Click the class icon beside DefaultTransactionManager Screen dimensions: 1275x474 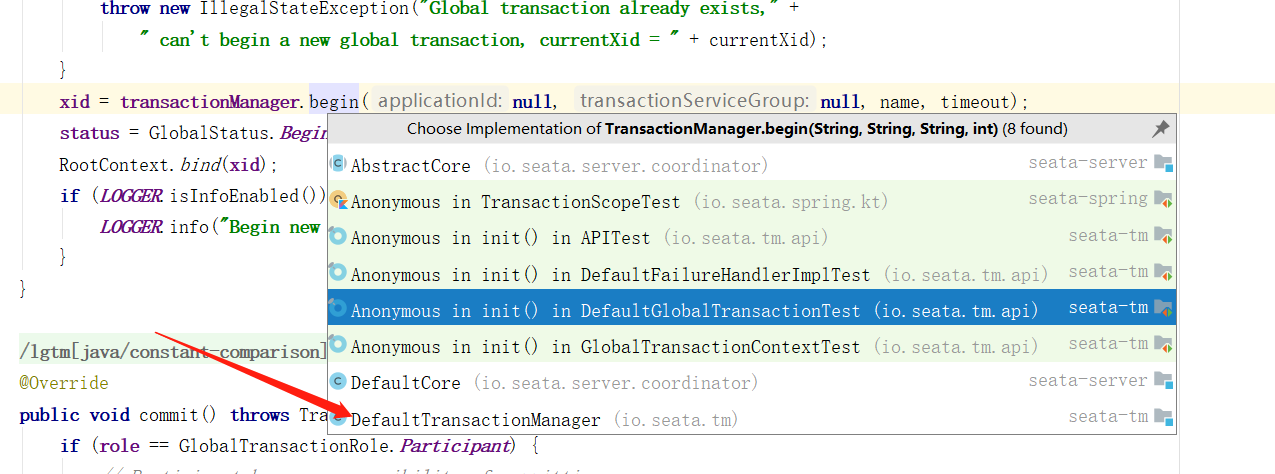pyautogui.click(x=338, y=417)
